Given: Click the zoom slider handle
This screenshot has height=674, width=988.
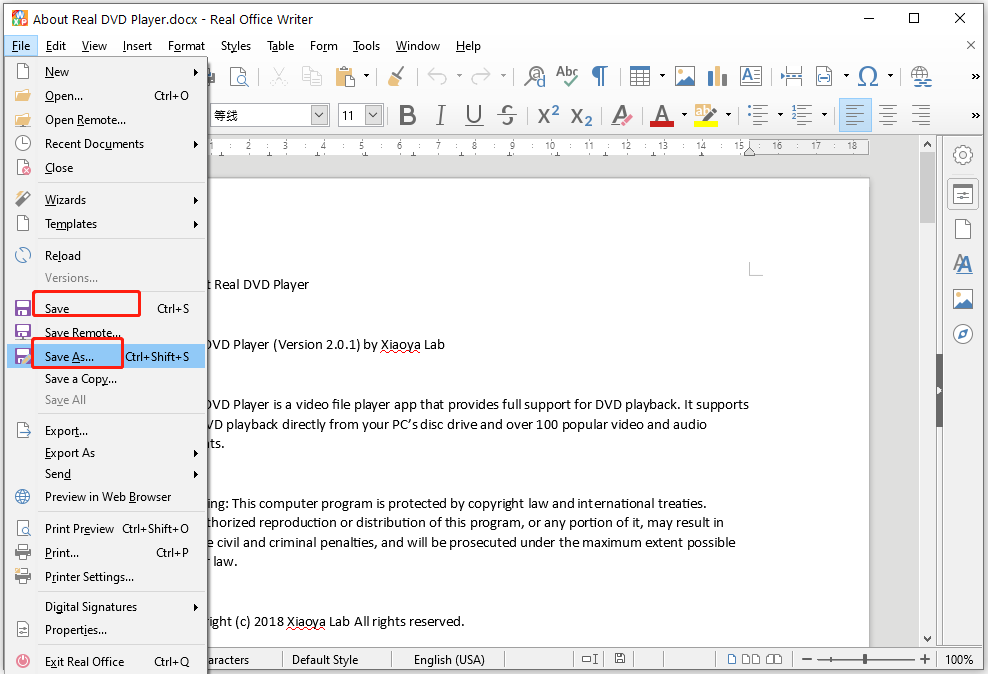Looking at the screenshot, I should point(864,659).
